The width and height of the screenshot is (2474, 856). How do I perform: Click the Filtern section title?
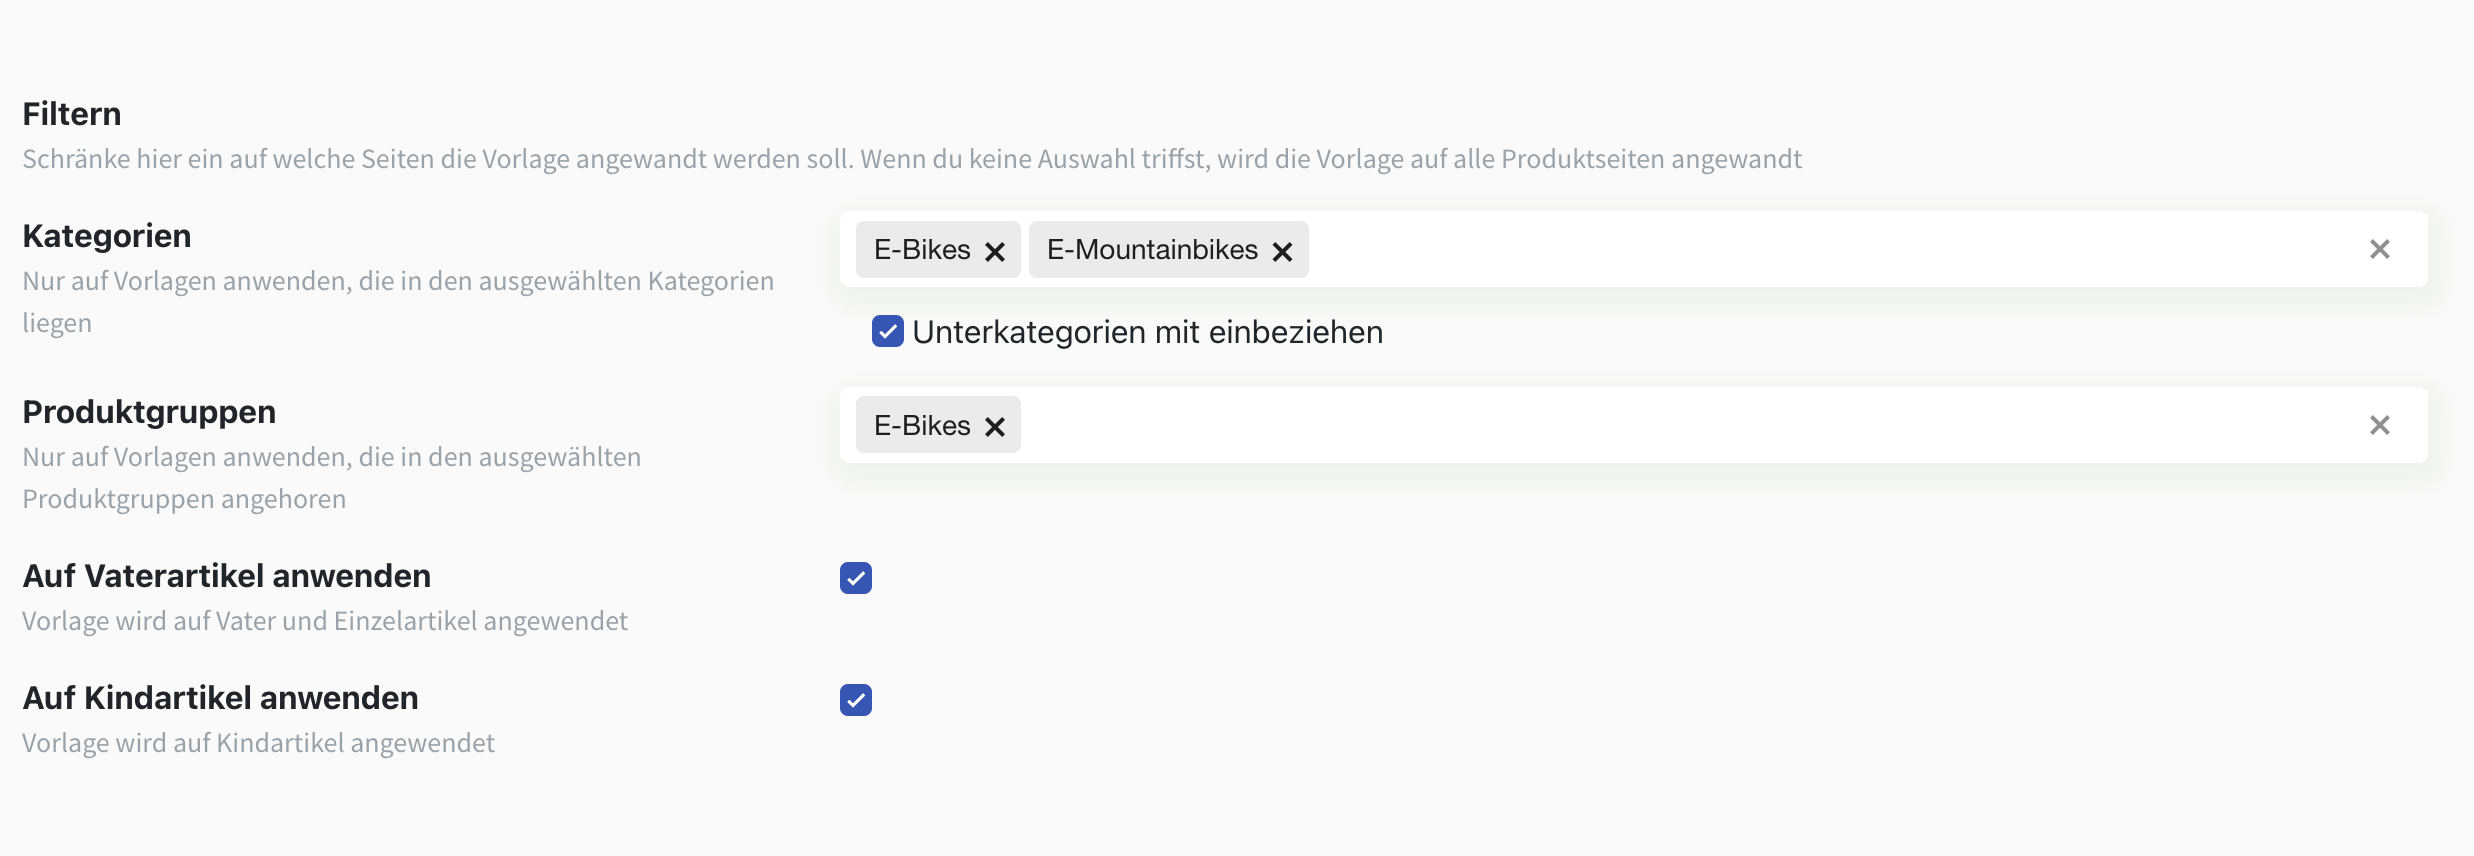[x=72, y=114]
